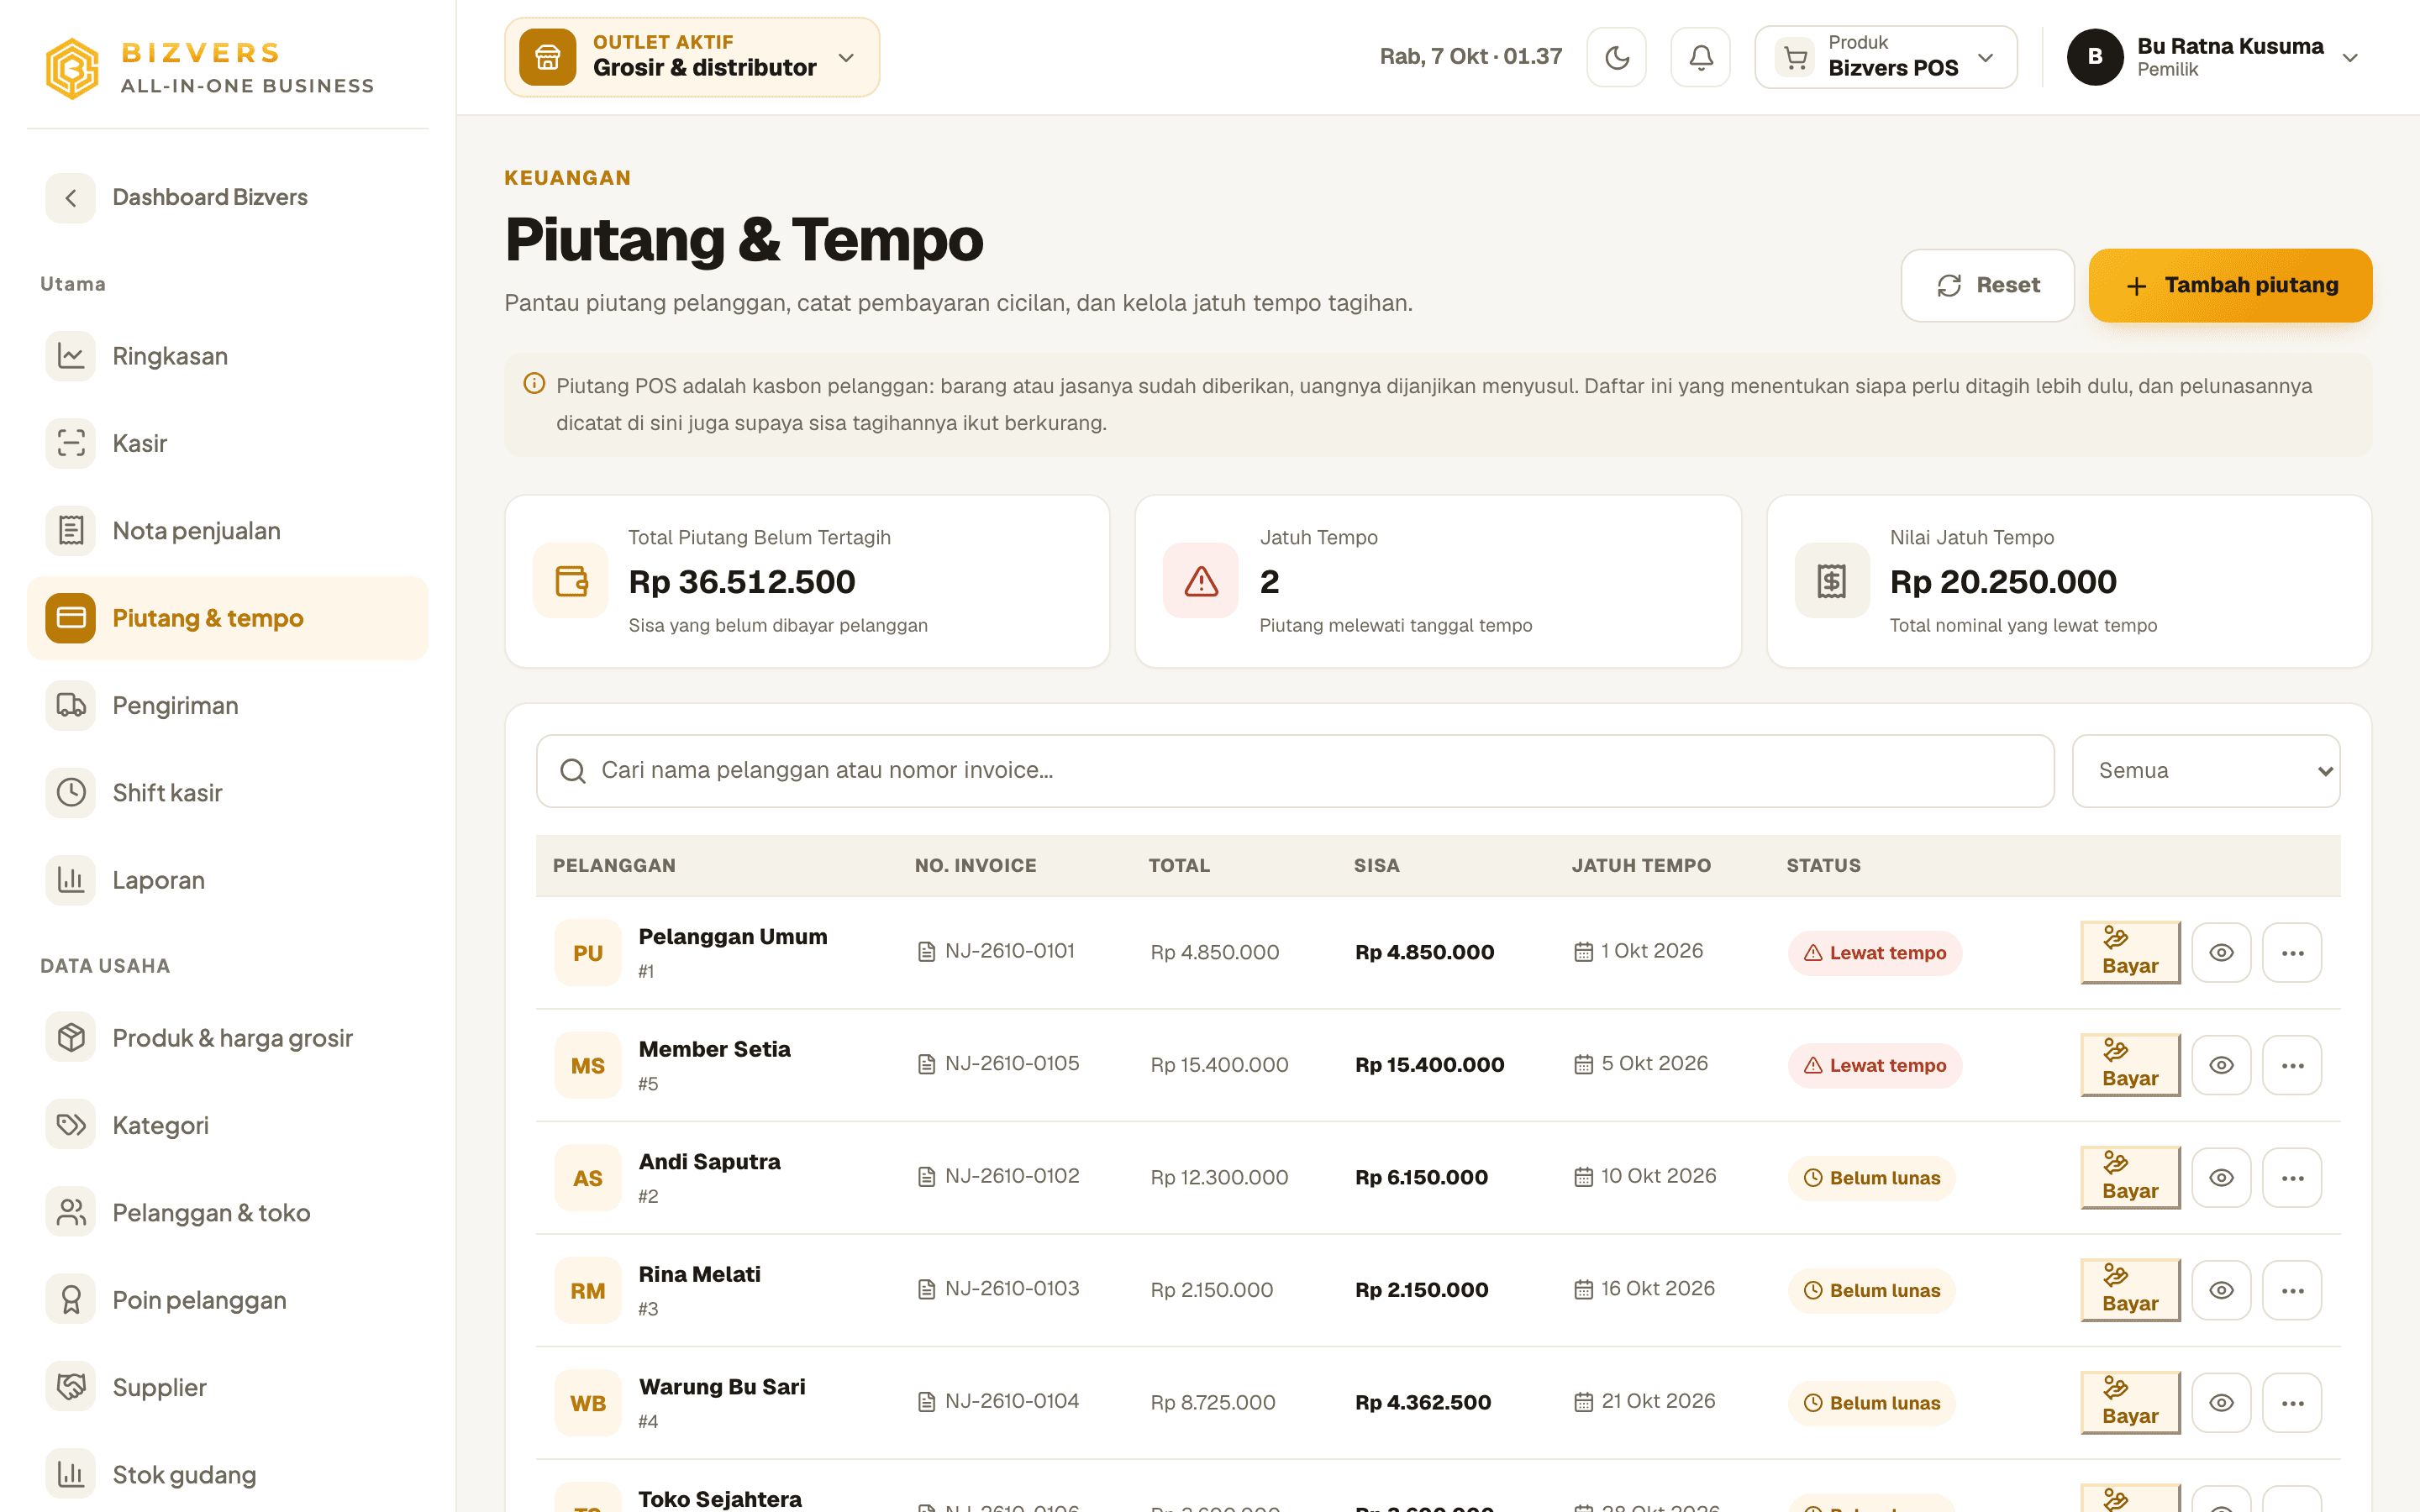This screenshot has height=1512, width=2420.
Task: Open Stok gudang chart icon
Action: pos(70,1474)
